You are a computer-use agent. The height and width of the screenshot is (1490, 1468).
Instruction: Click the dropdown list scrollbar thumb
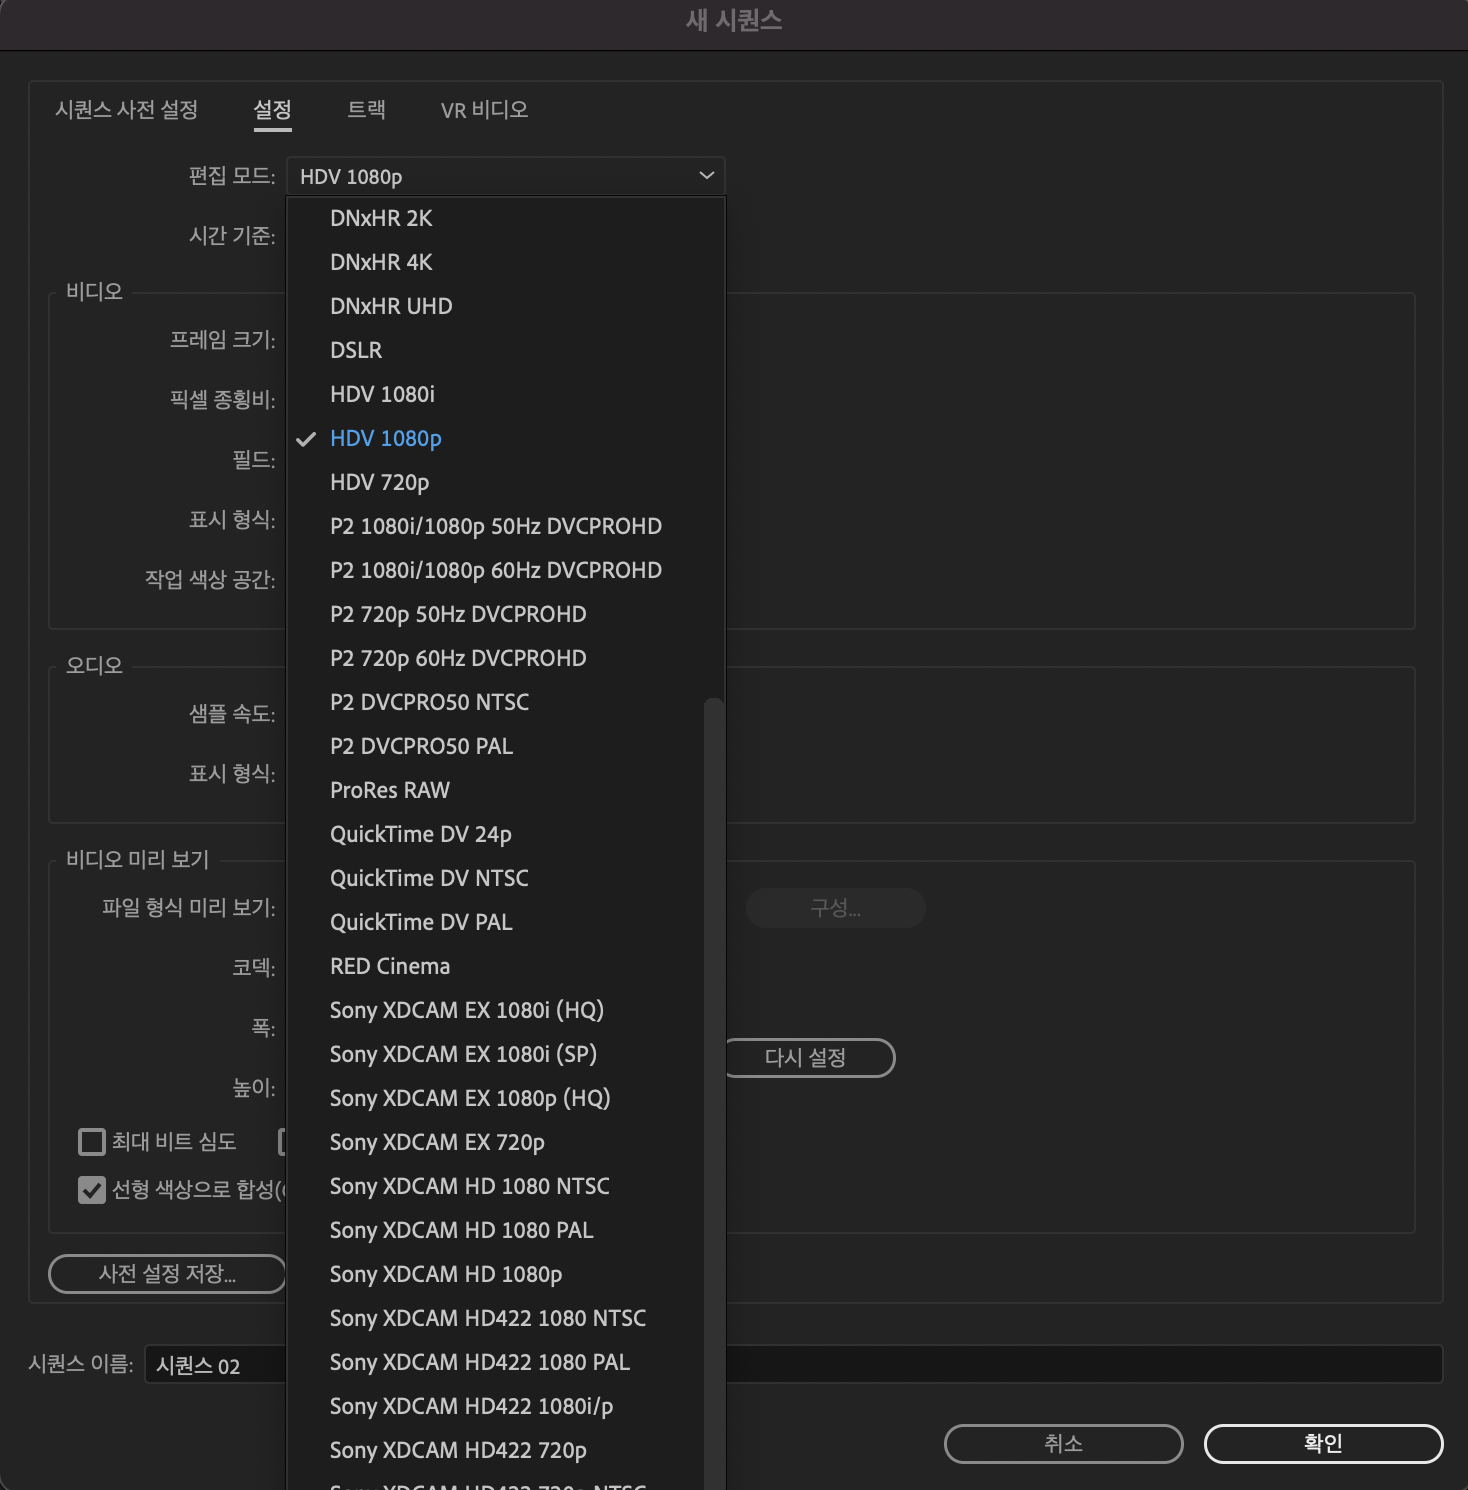coord(713,1094)
